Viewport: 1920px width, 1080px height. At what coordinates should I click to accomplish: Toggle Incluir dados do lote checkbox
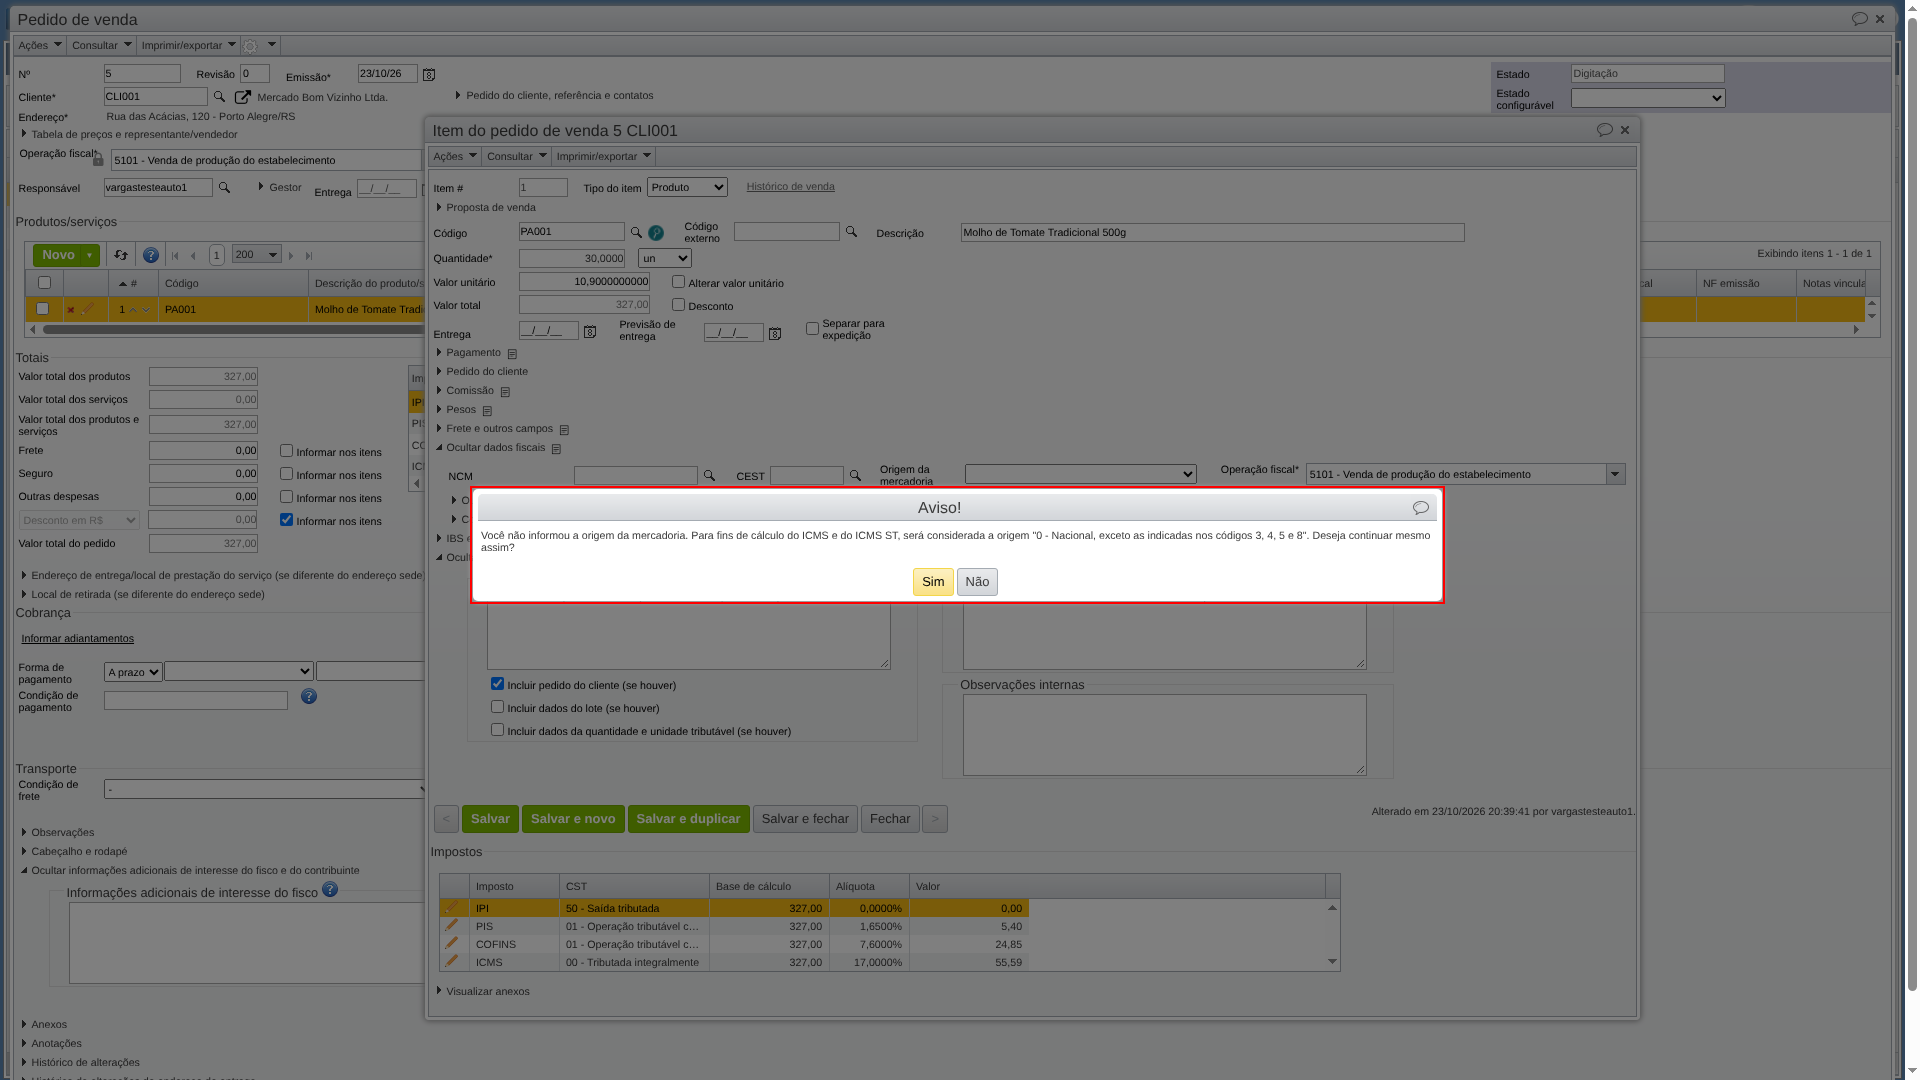[x=497, y=707]
